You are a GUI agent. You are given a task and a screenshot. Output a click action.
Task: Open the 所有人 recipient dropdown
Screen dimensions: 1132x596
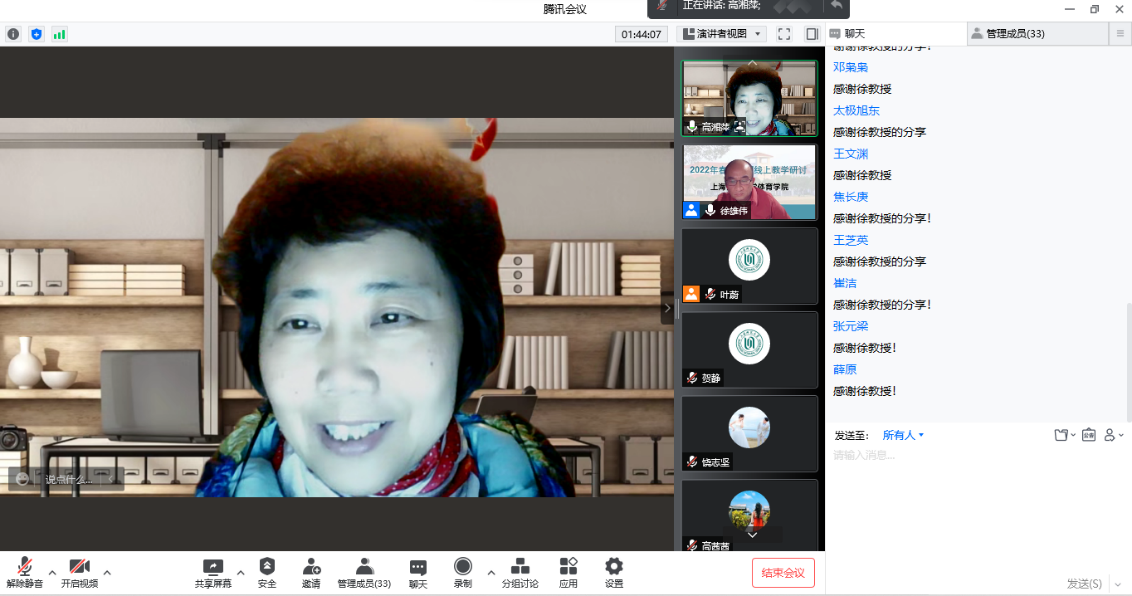(903, 435)
